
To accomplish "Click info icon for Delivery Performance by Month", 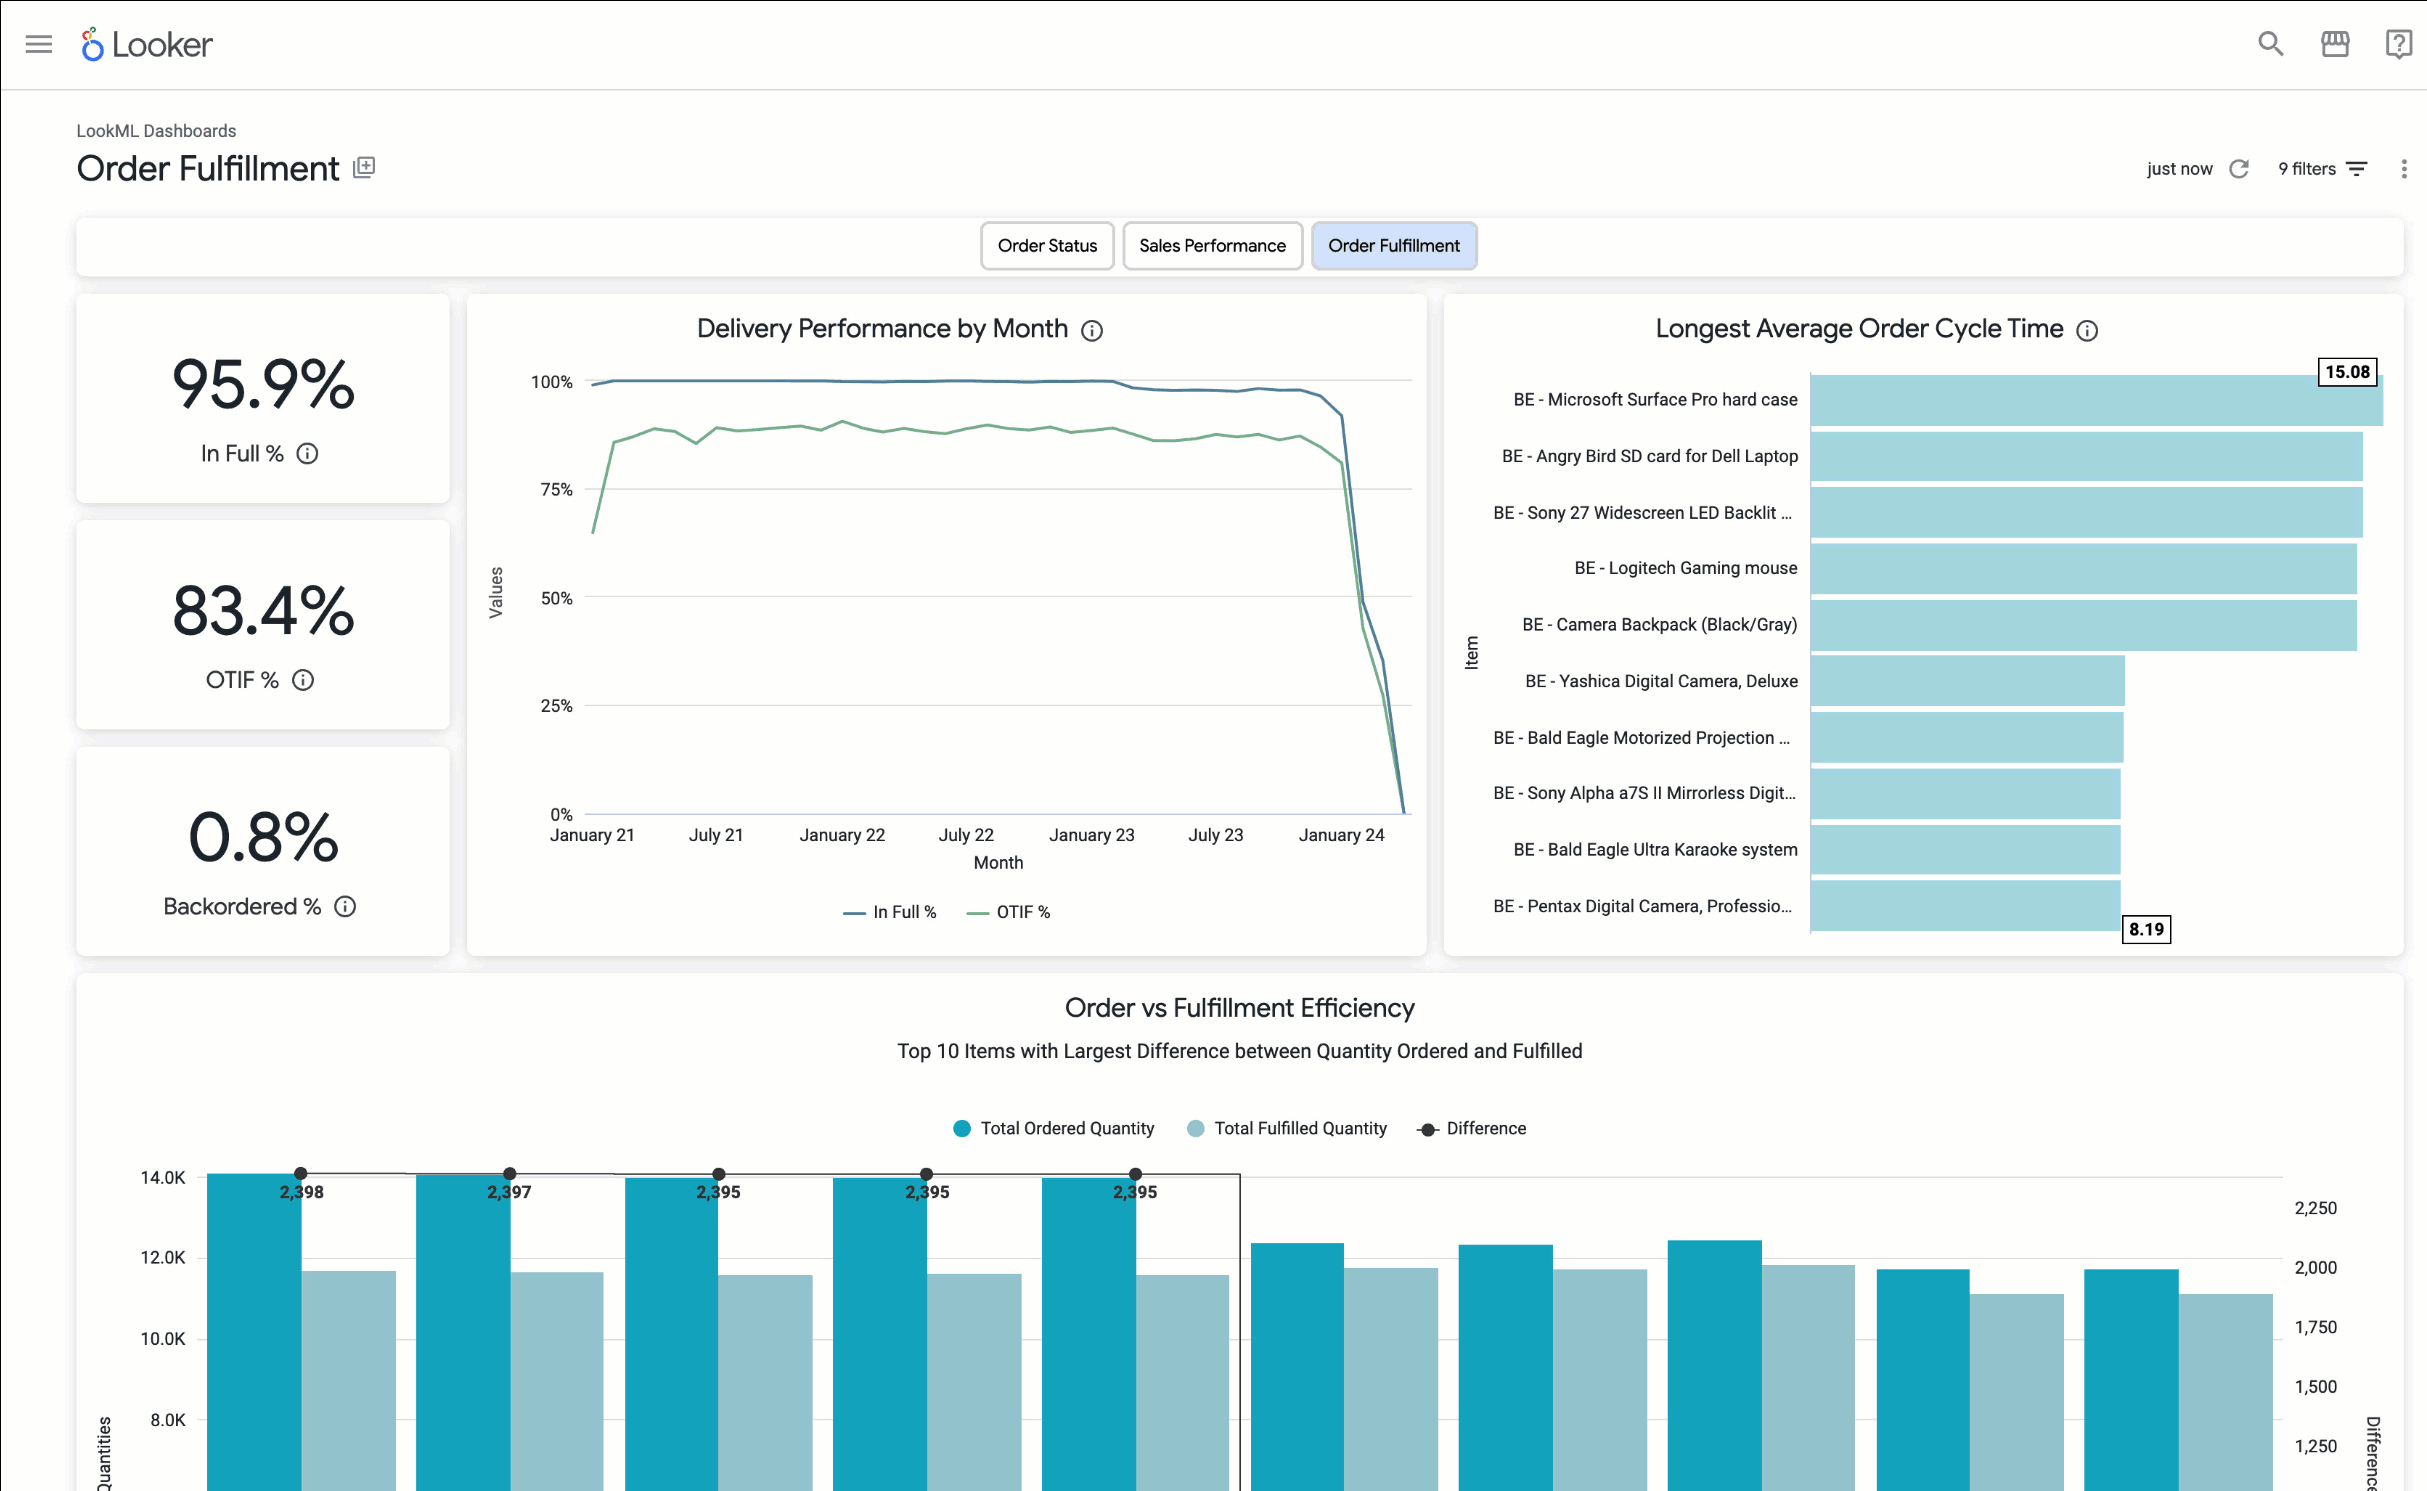I will [1092, 330].
